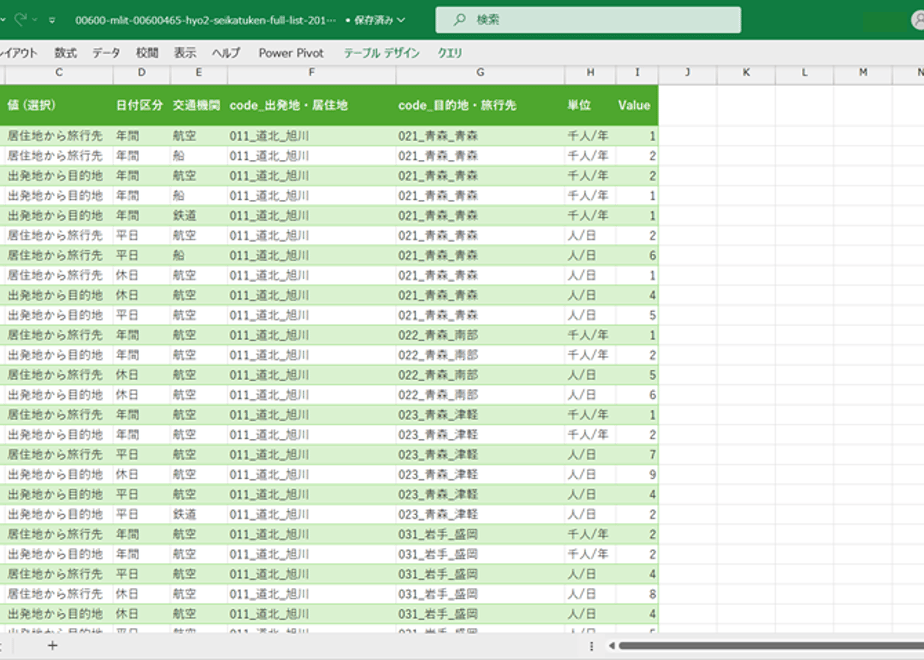Click the Value table header cell

click(637, 105)
